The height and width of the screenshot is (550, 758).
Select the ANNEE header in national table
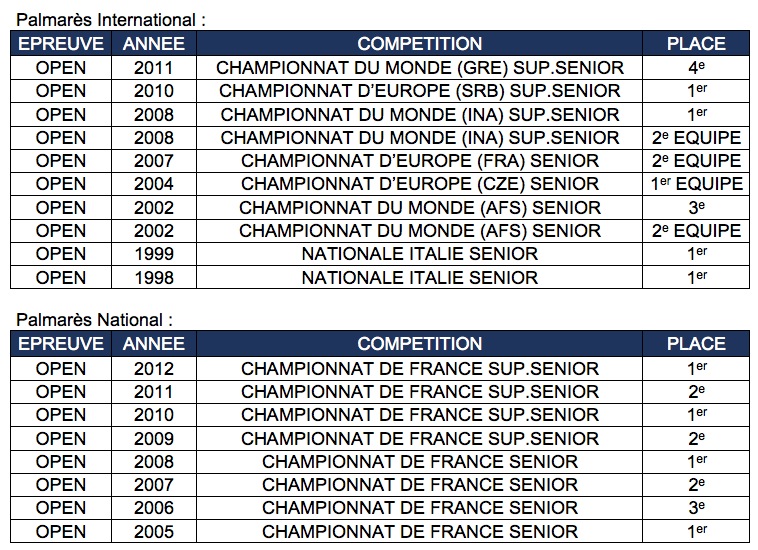pyautogui.click(x=154, y=344)
